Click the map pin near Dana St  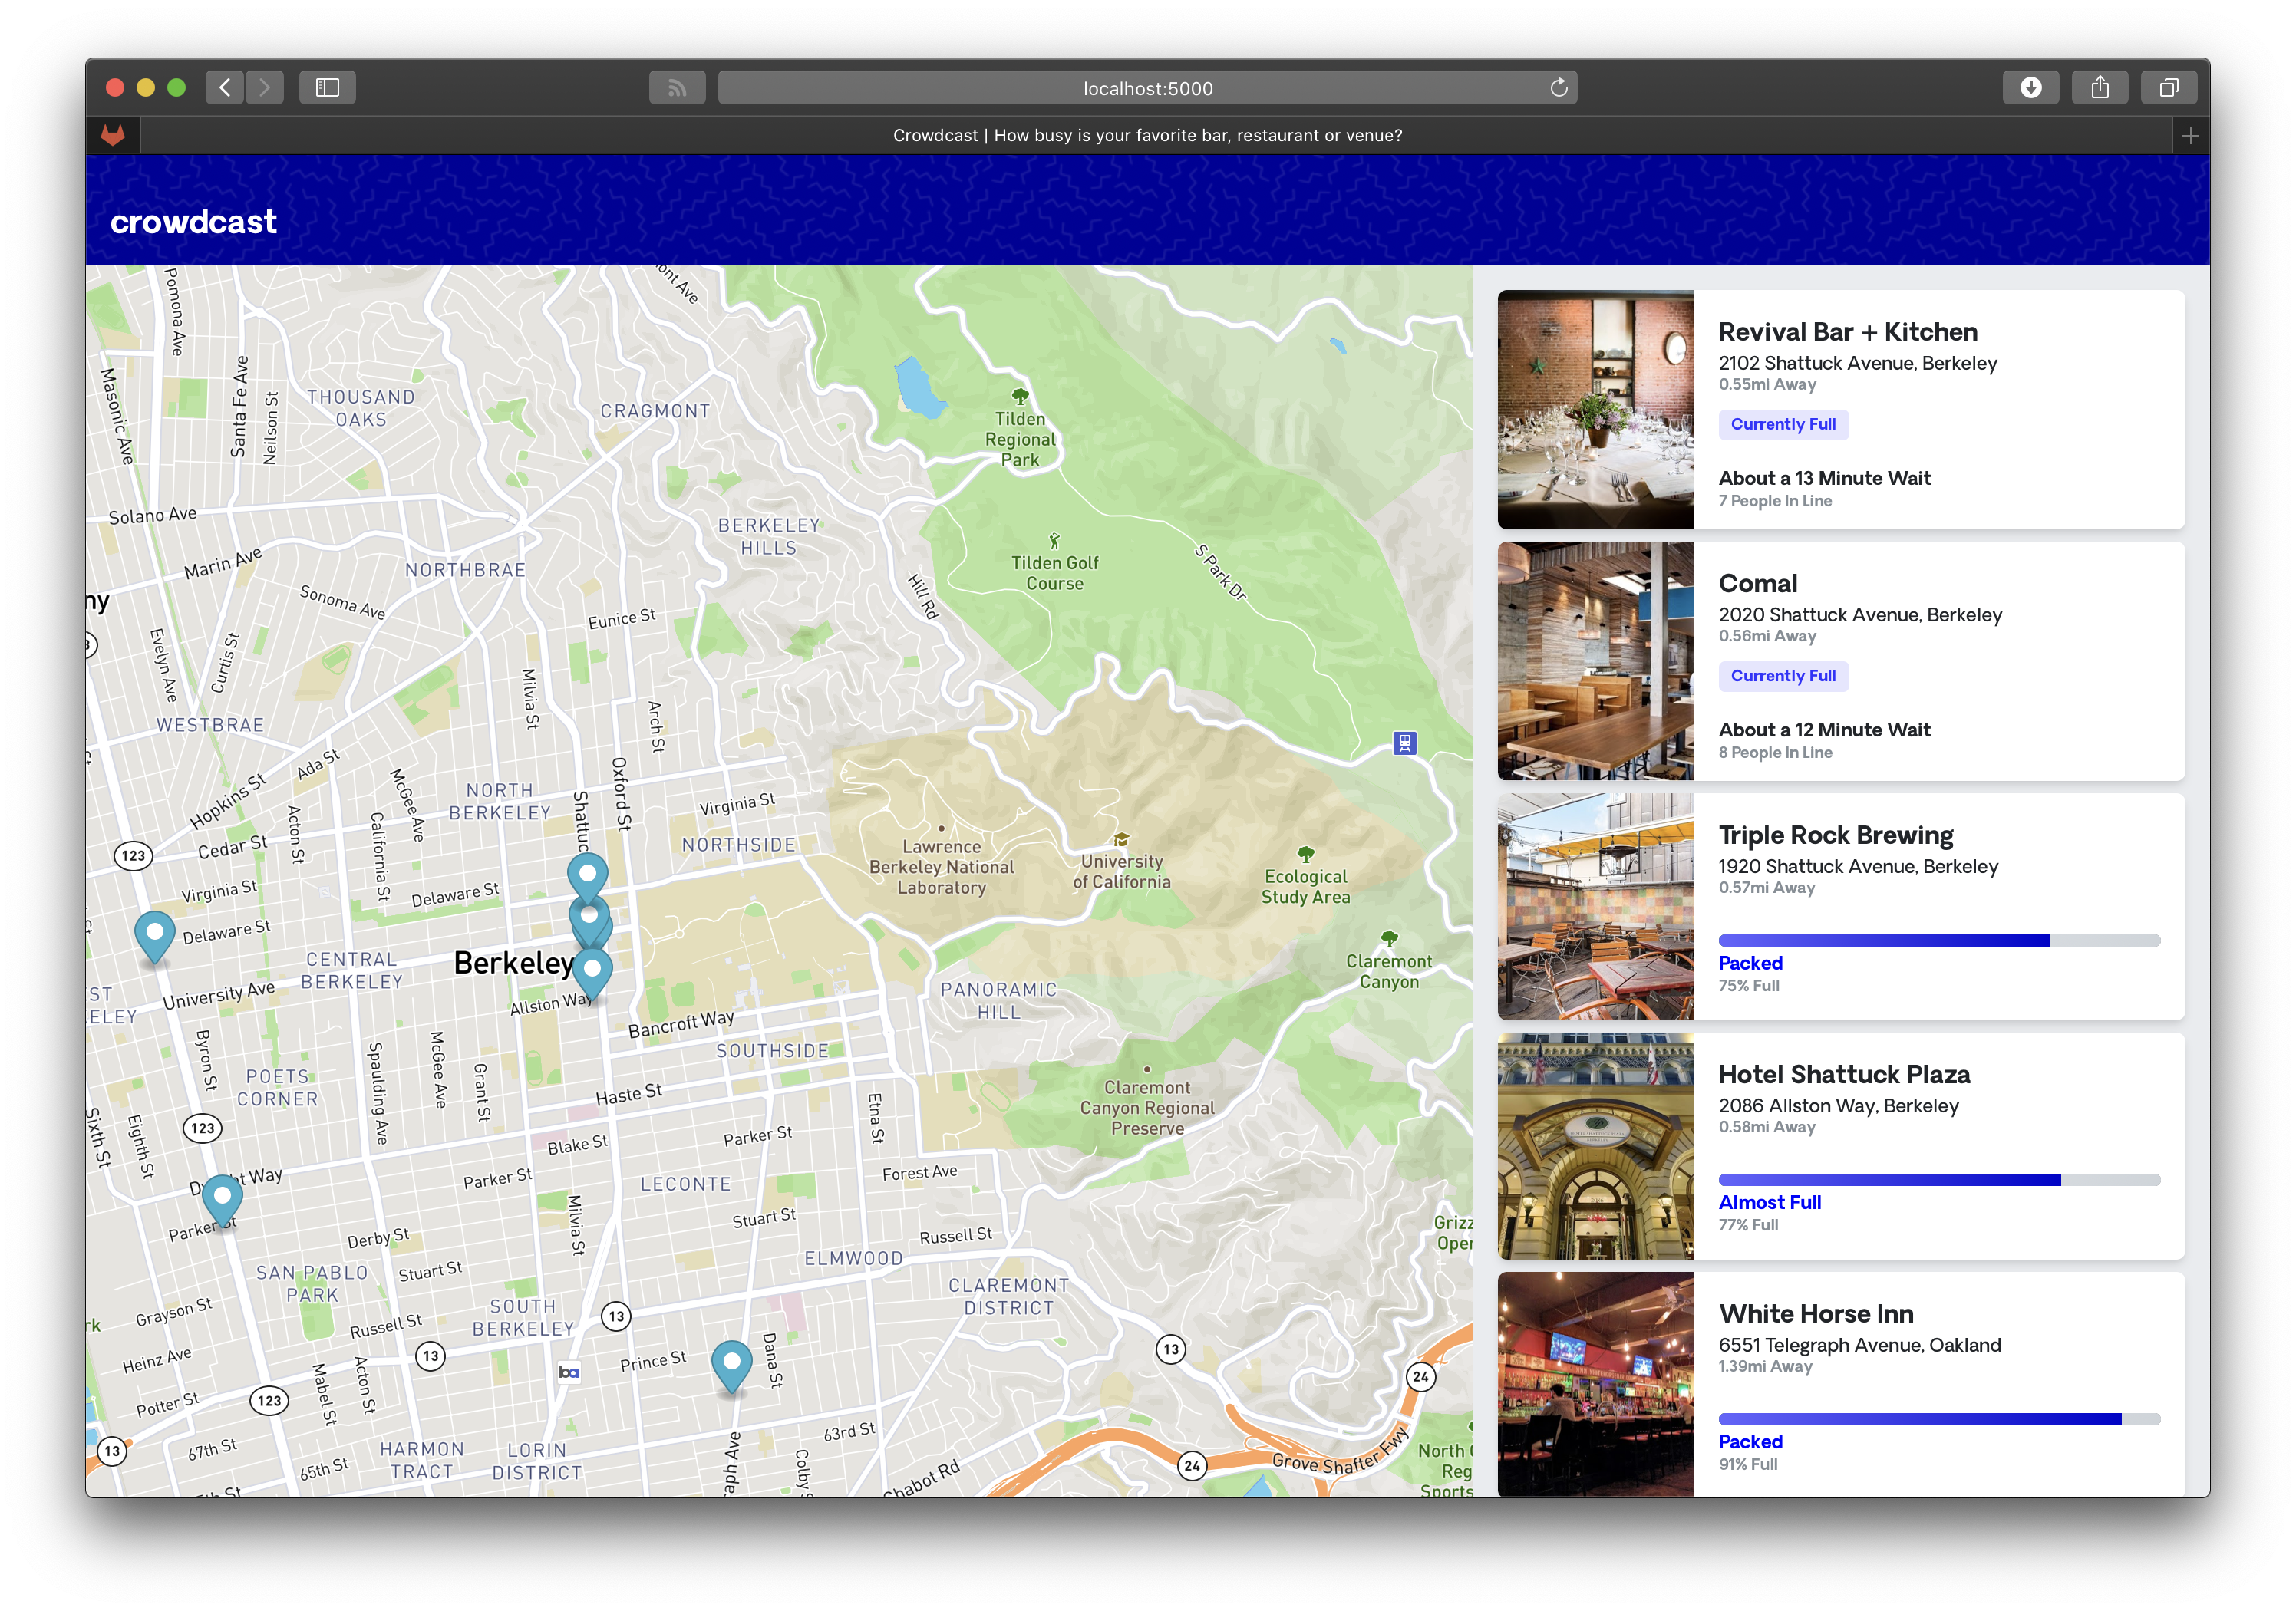(x=731, y=1363)
